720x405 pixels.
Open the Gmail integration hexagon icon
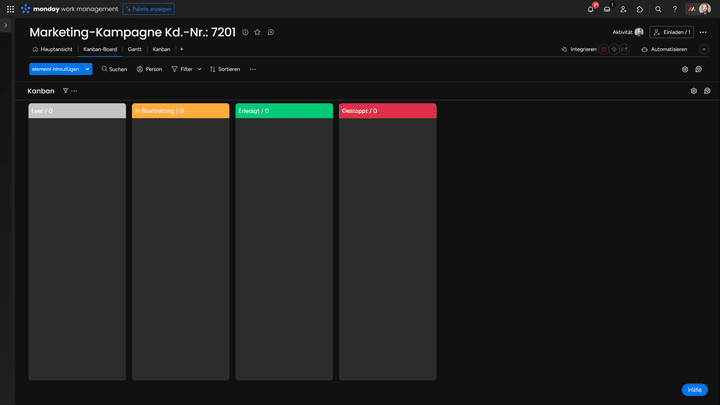tap(624, 49)
